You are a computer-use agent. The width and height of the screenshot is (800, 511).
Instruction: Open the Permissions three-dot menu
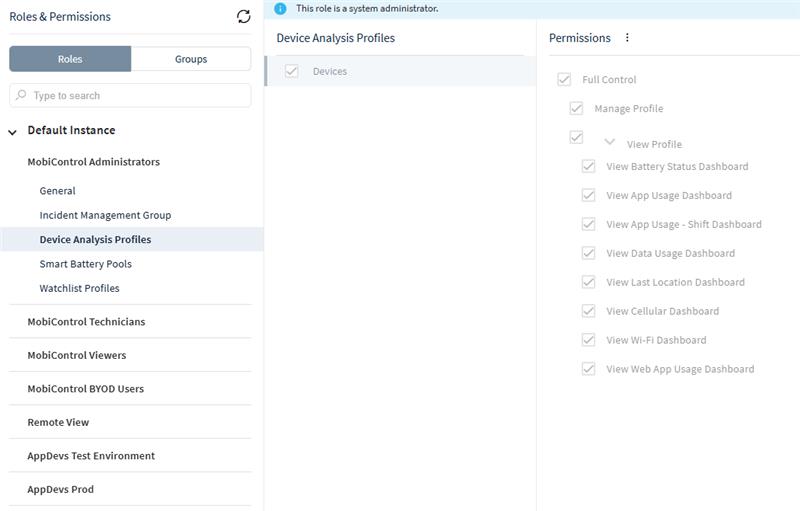click(627, 37)
